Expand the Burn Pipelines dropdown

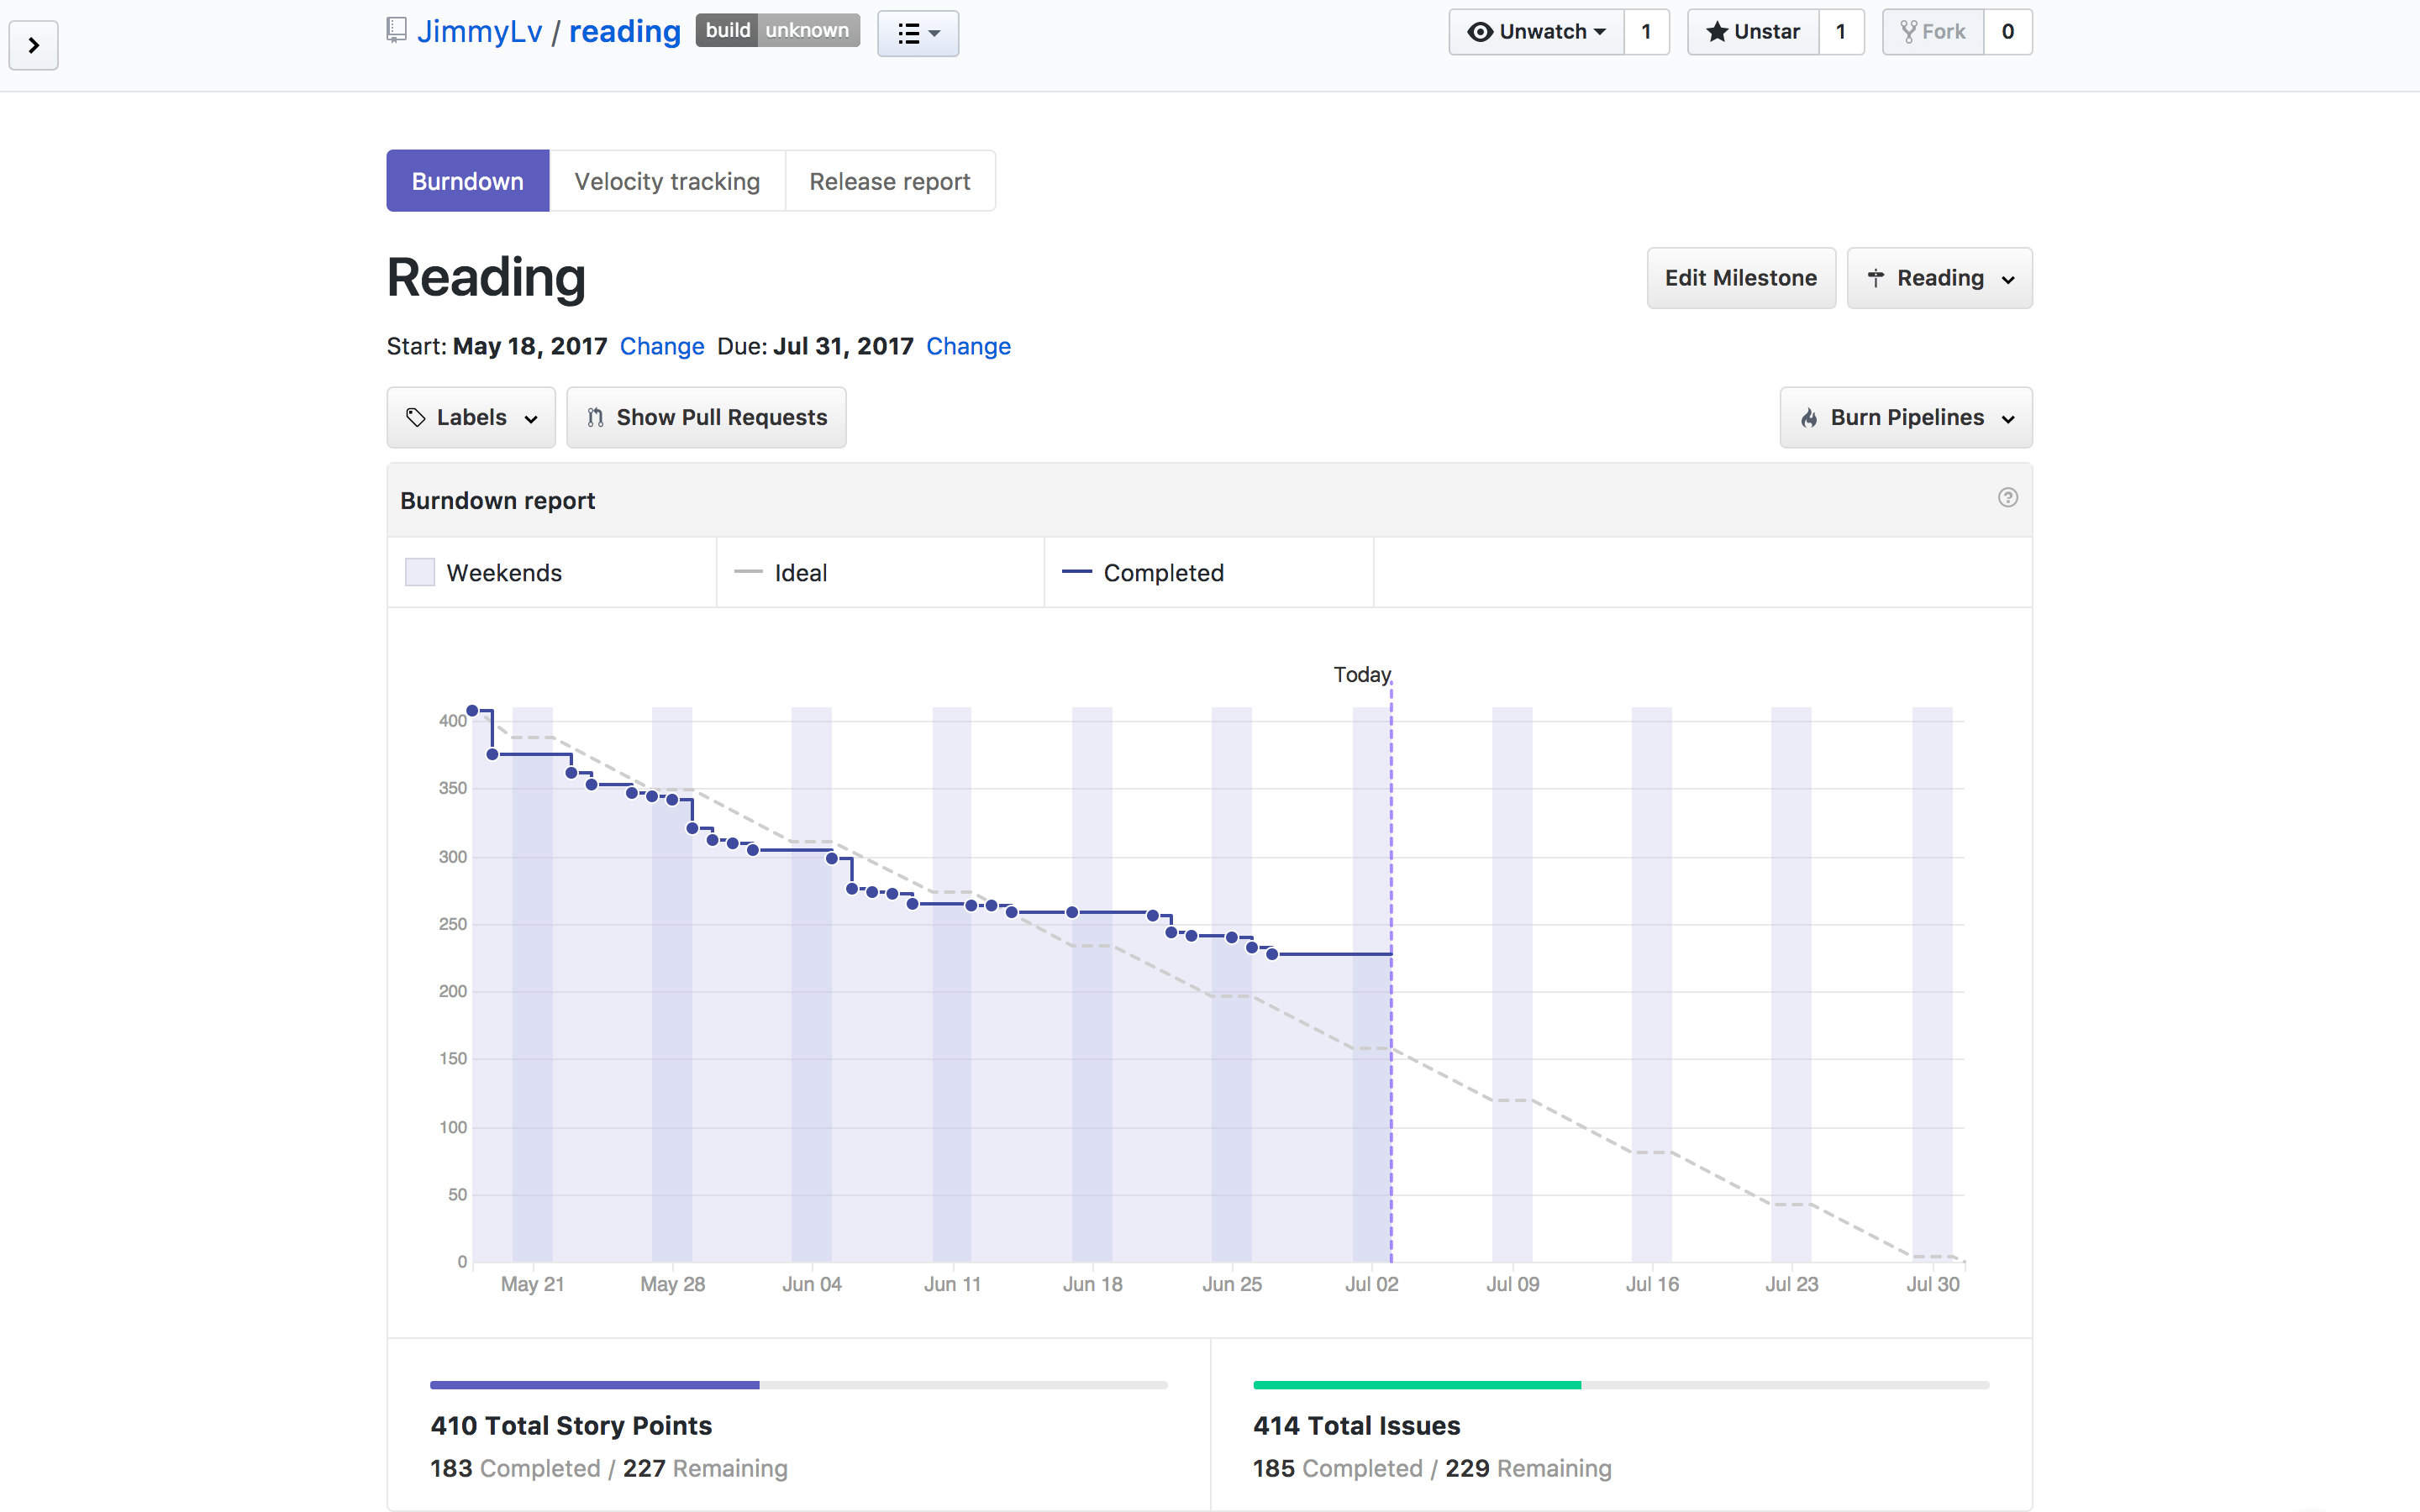point(1905,418)
